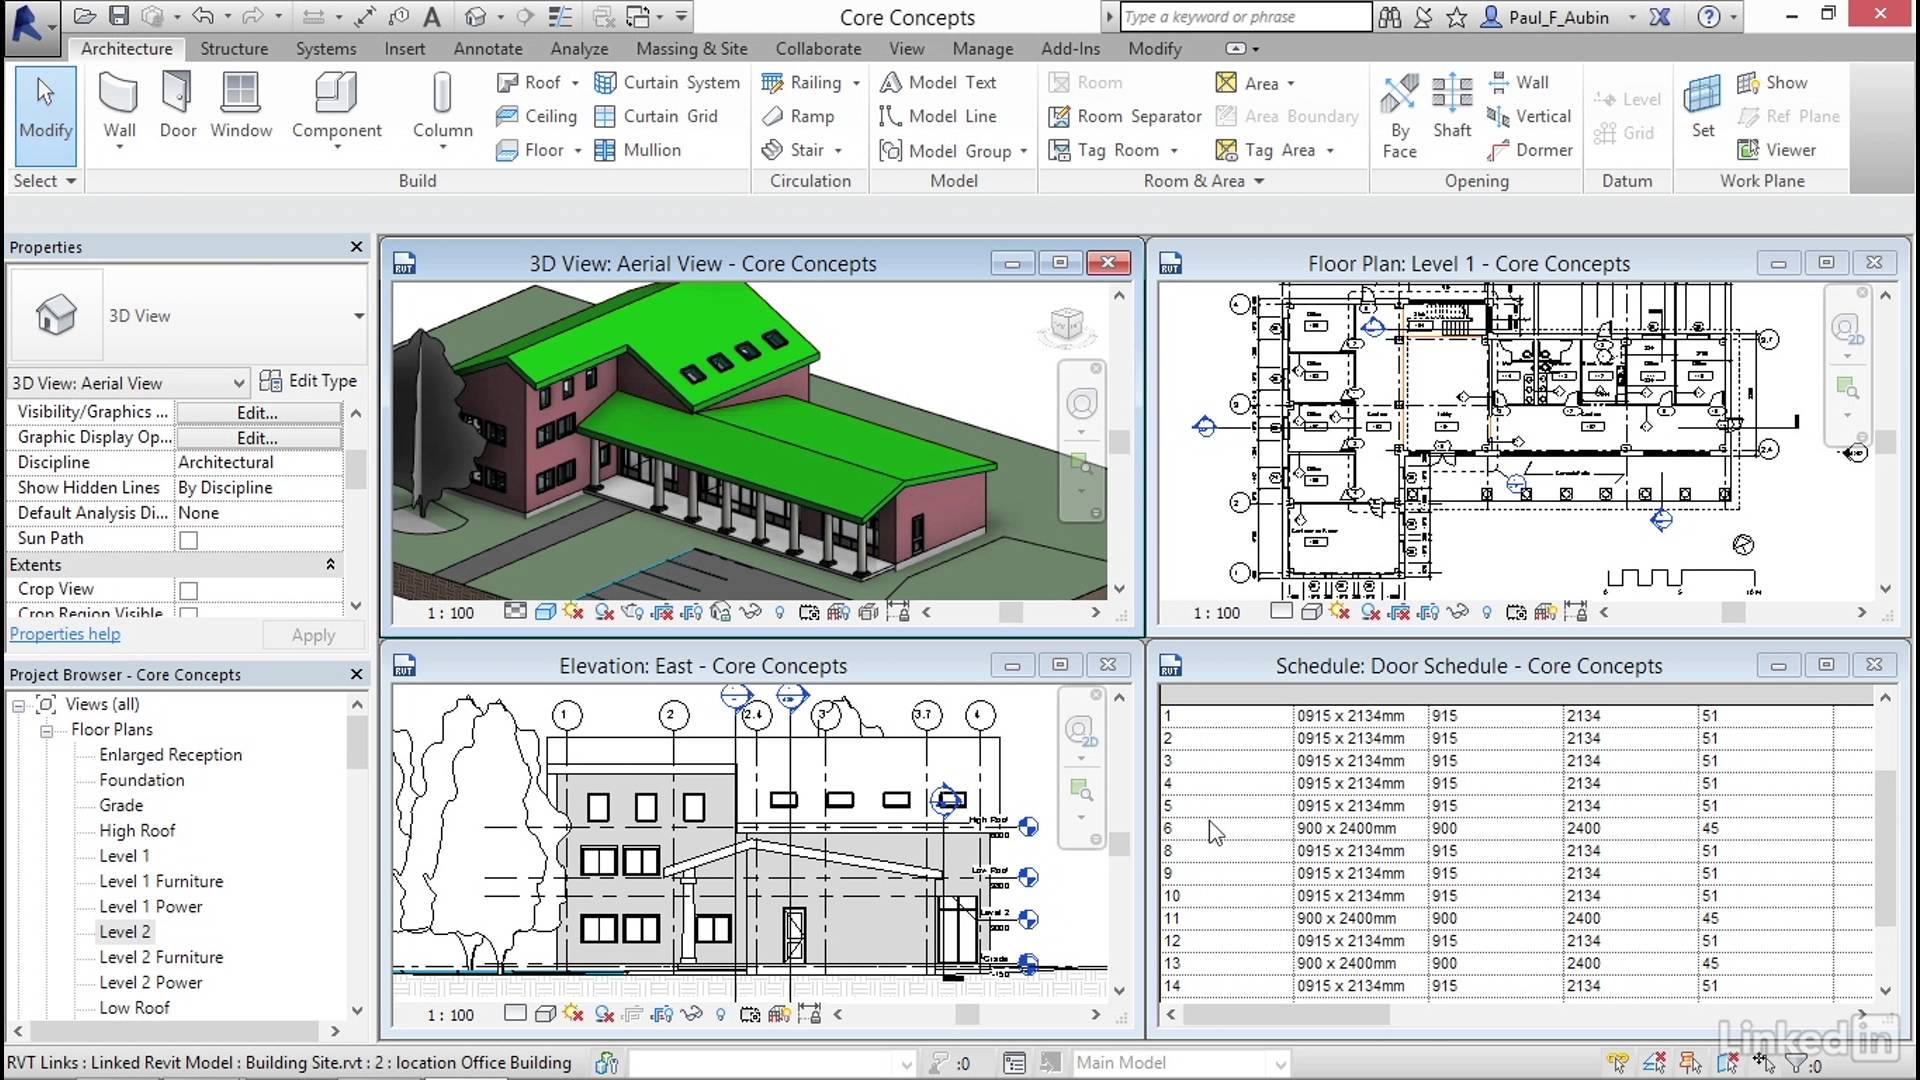Select the Curtain System tool
This screenshot has height=1080, width=1920.
(667, 82)
